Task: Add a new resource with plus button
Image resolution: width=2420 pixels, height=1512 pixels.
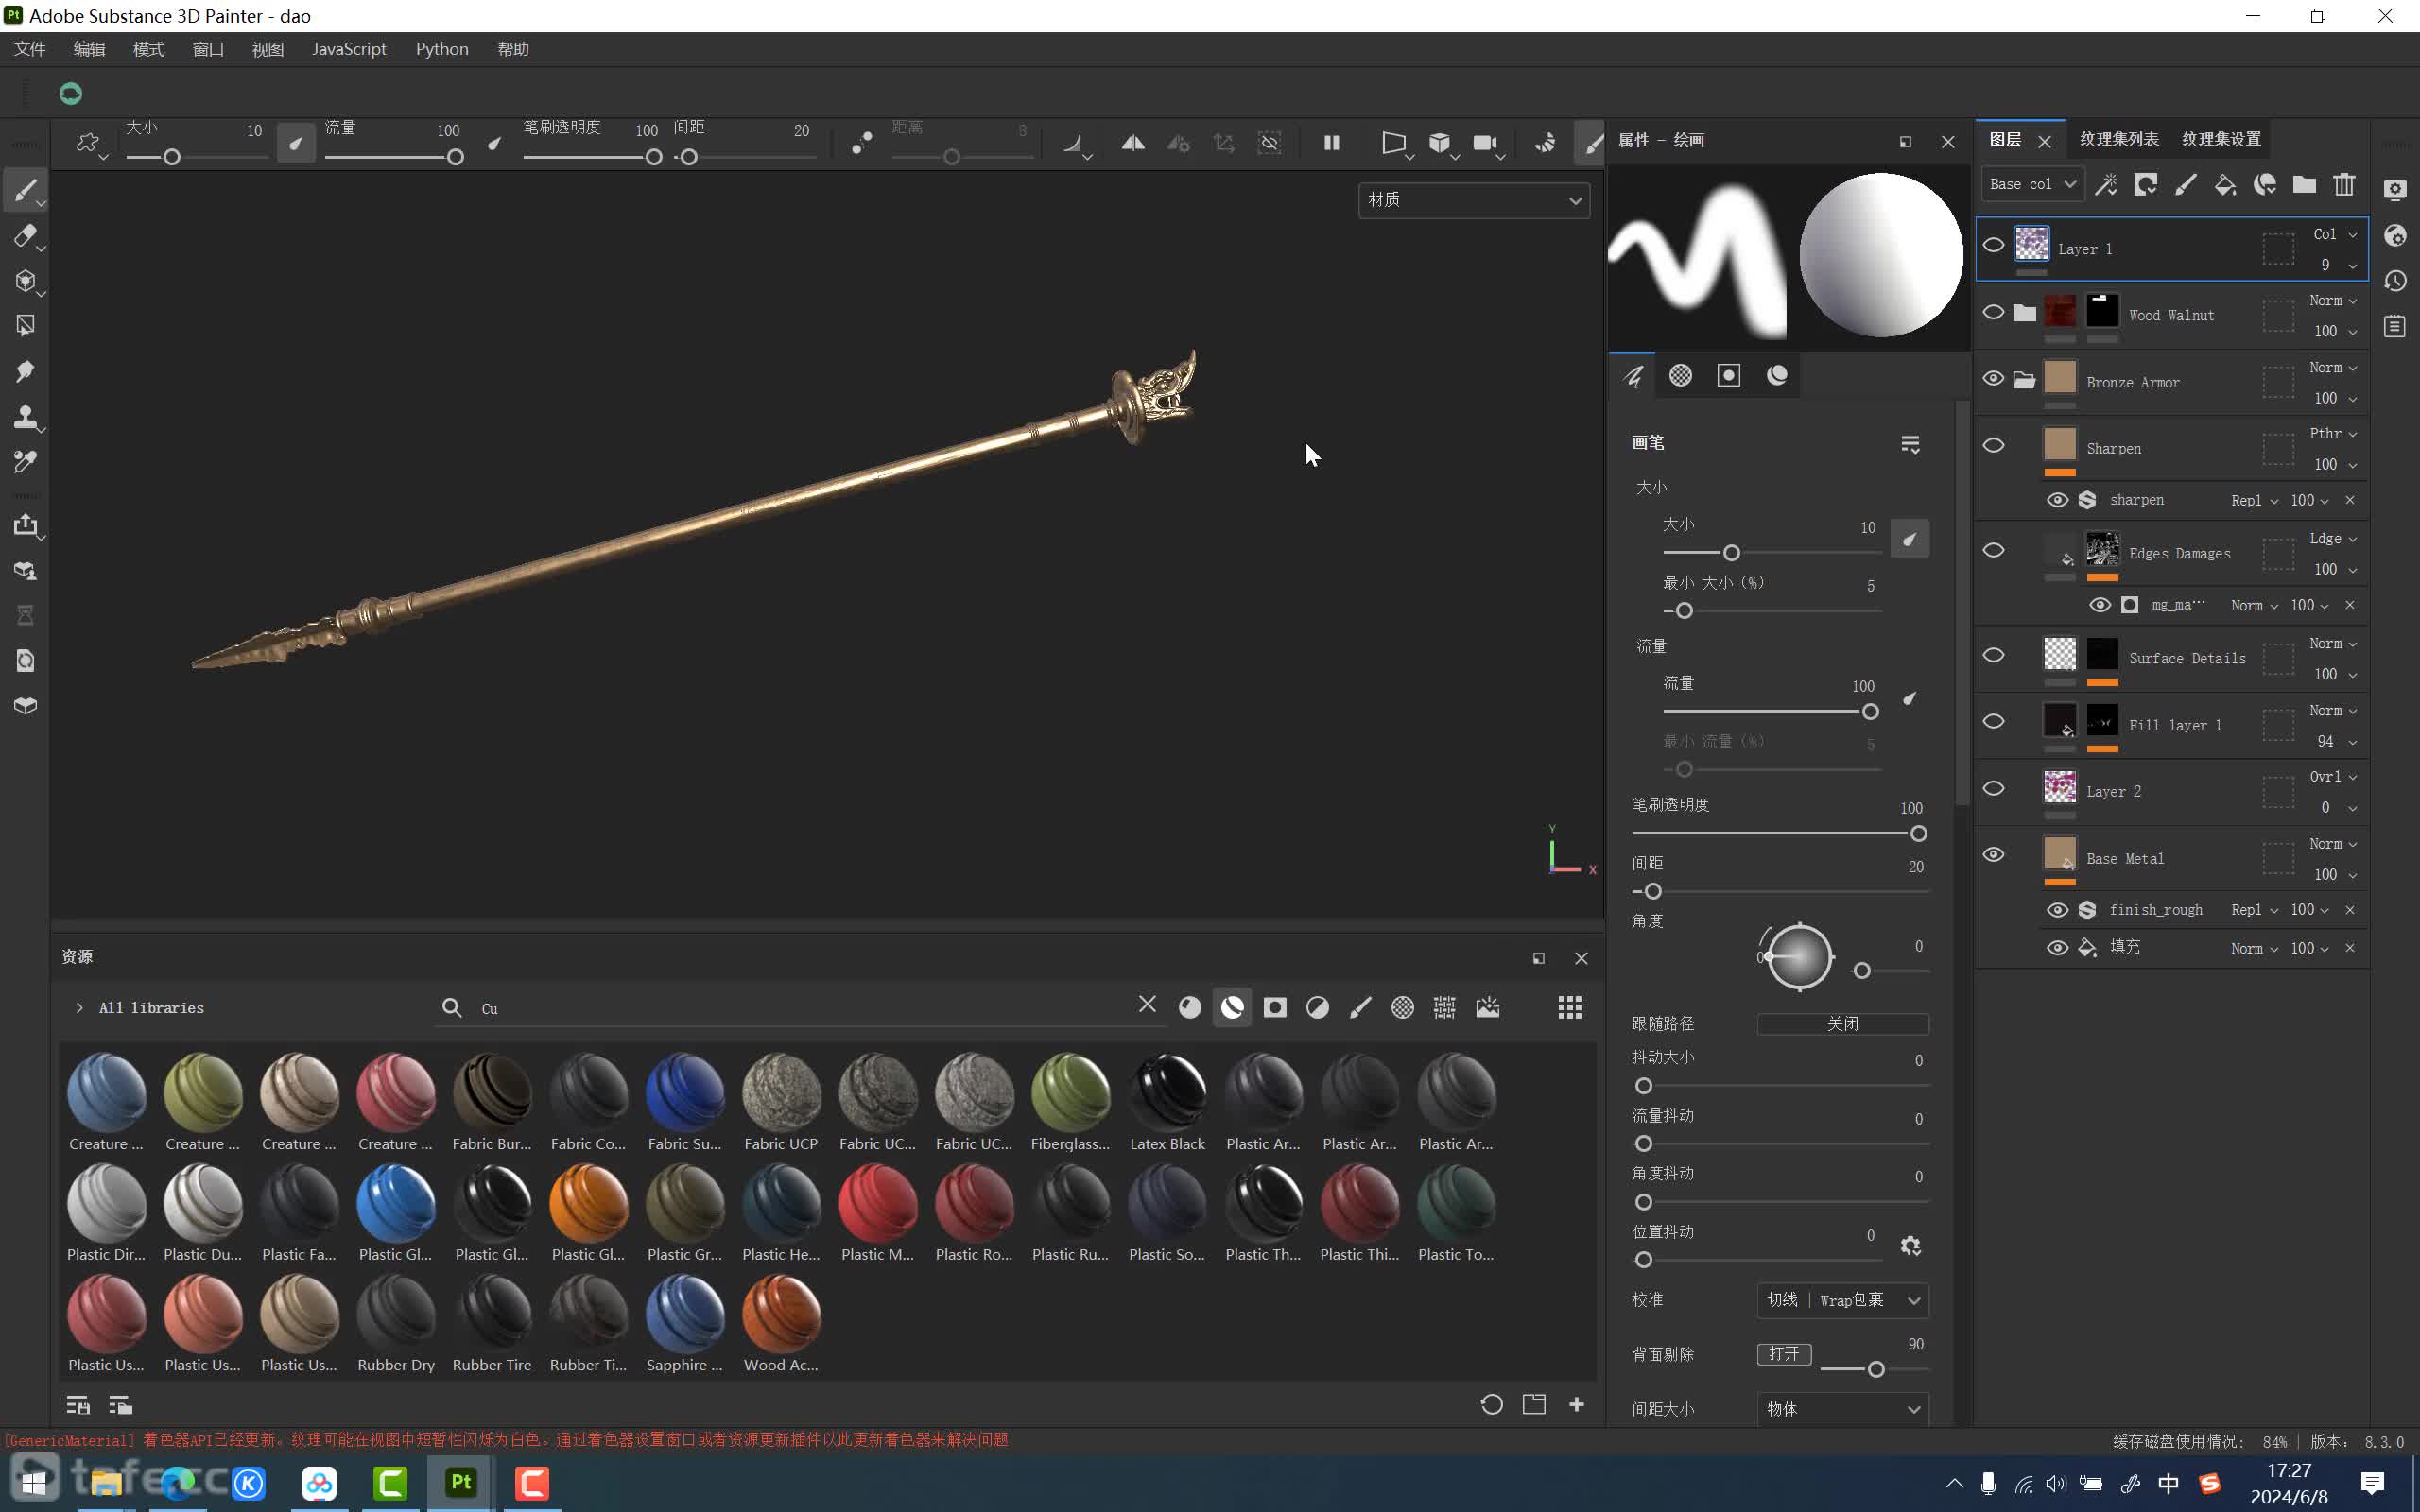Action: coord(1577,1404)
